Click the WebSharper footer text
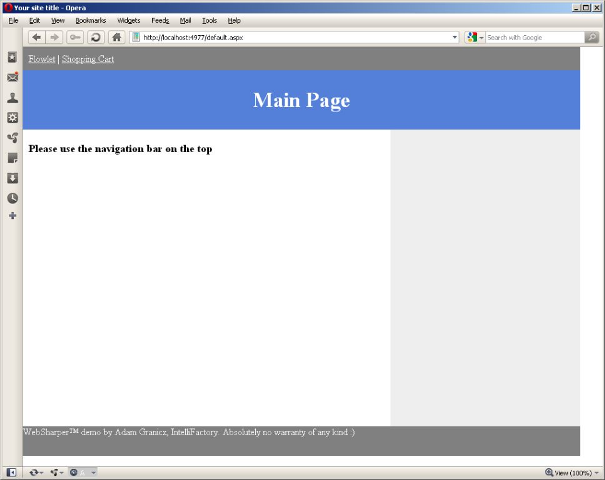This screenshot has width=605, height=480. [x=189, y=432]
